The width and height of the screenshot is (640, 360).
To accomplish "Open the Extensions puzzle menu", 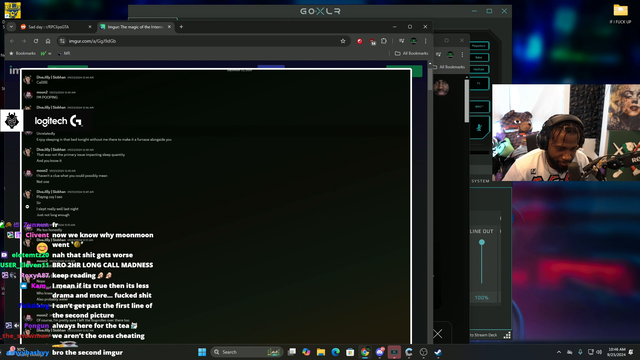I will [384, 41].
